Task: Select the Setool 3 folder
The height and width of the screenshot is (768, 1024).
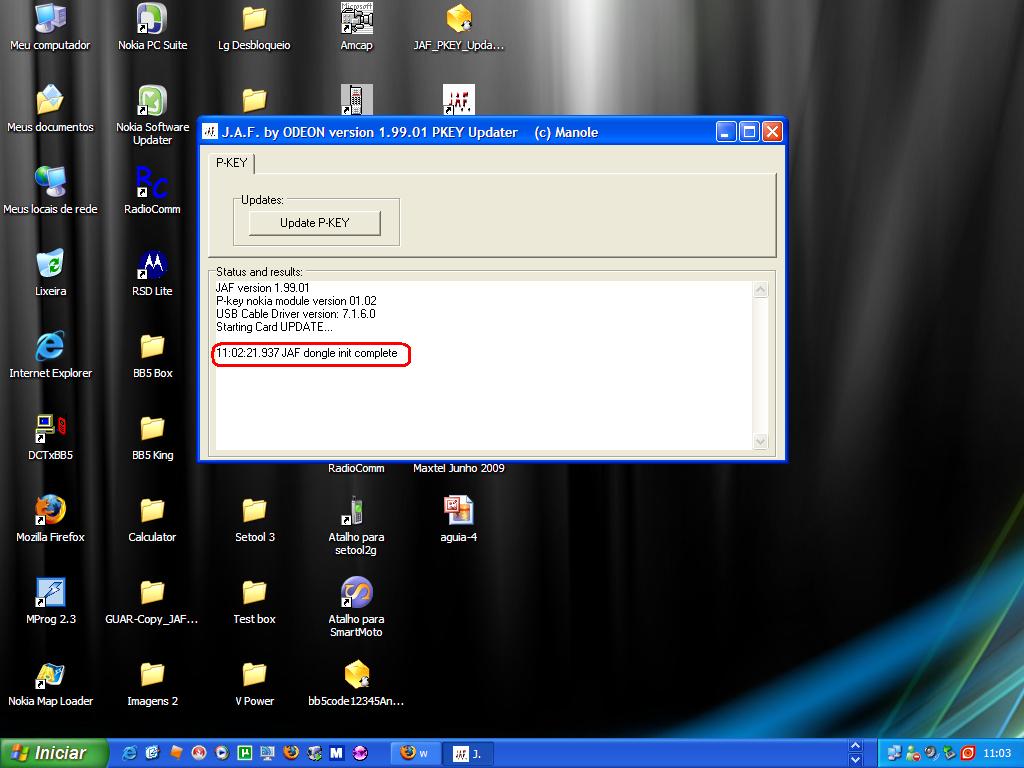Action: [254, 520]
